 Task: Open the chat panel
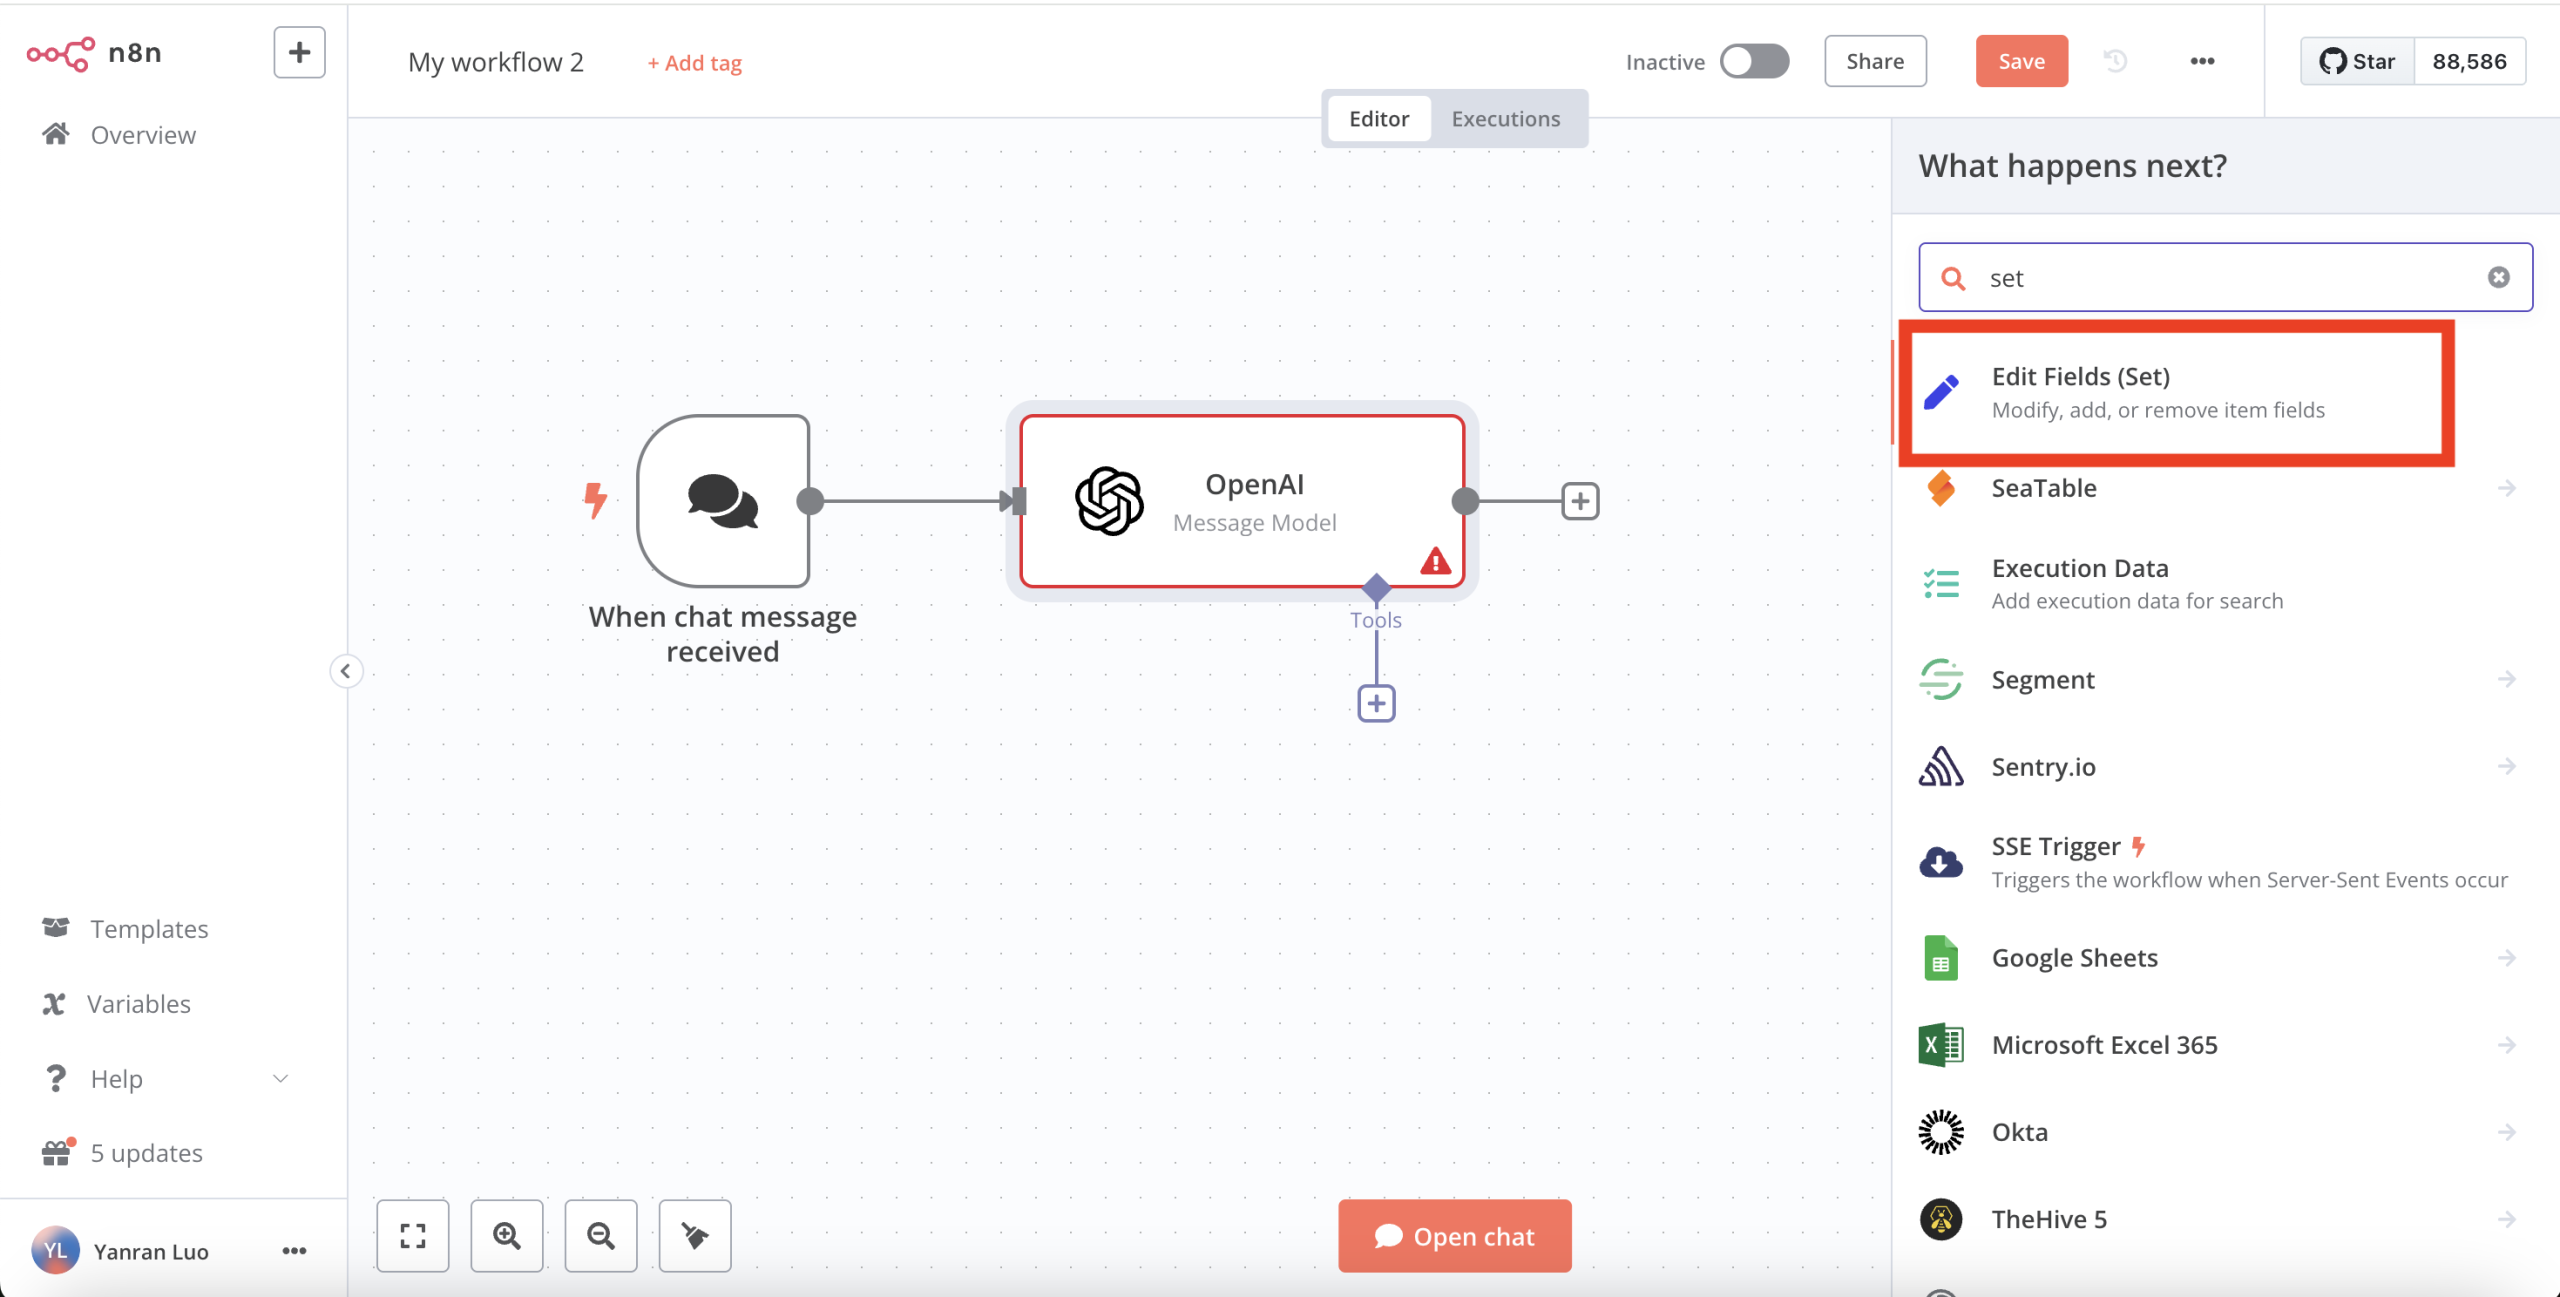pos(1455,1236)
